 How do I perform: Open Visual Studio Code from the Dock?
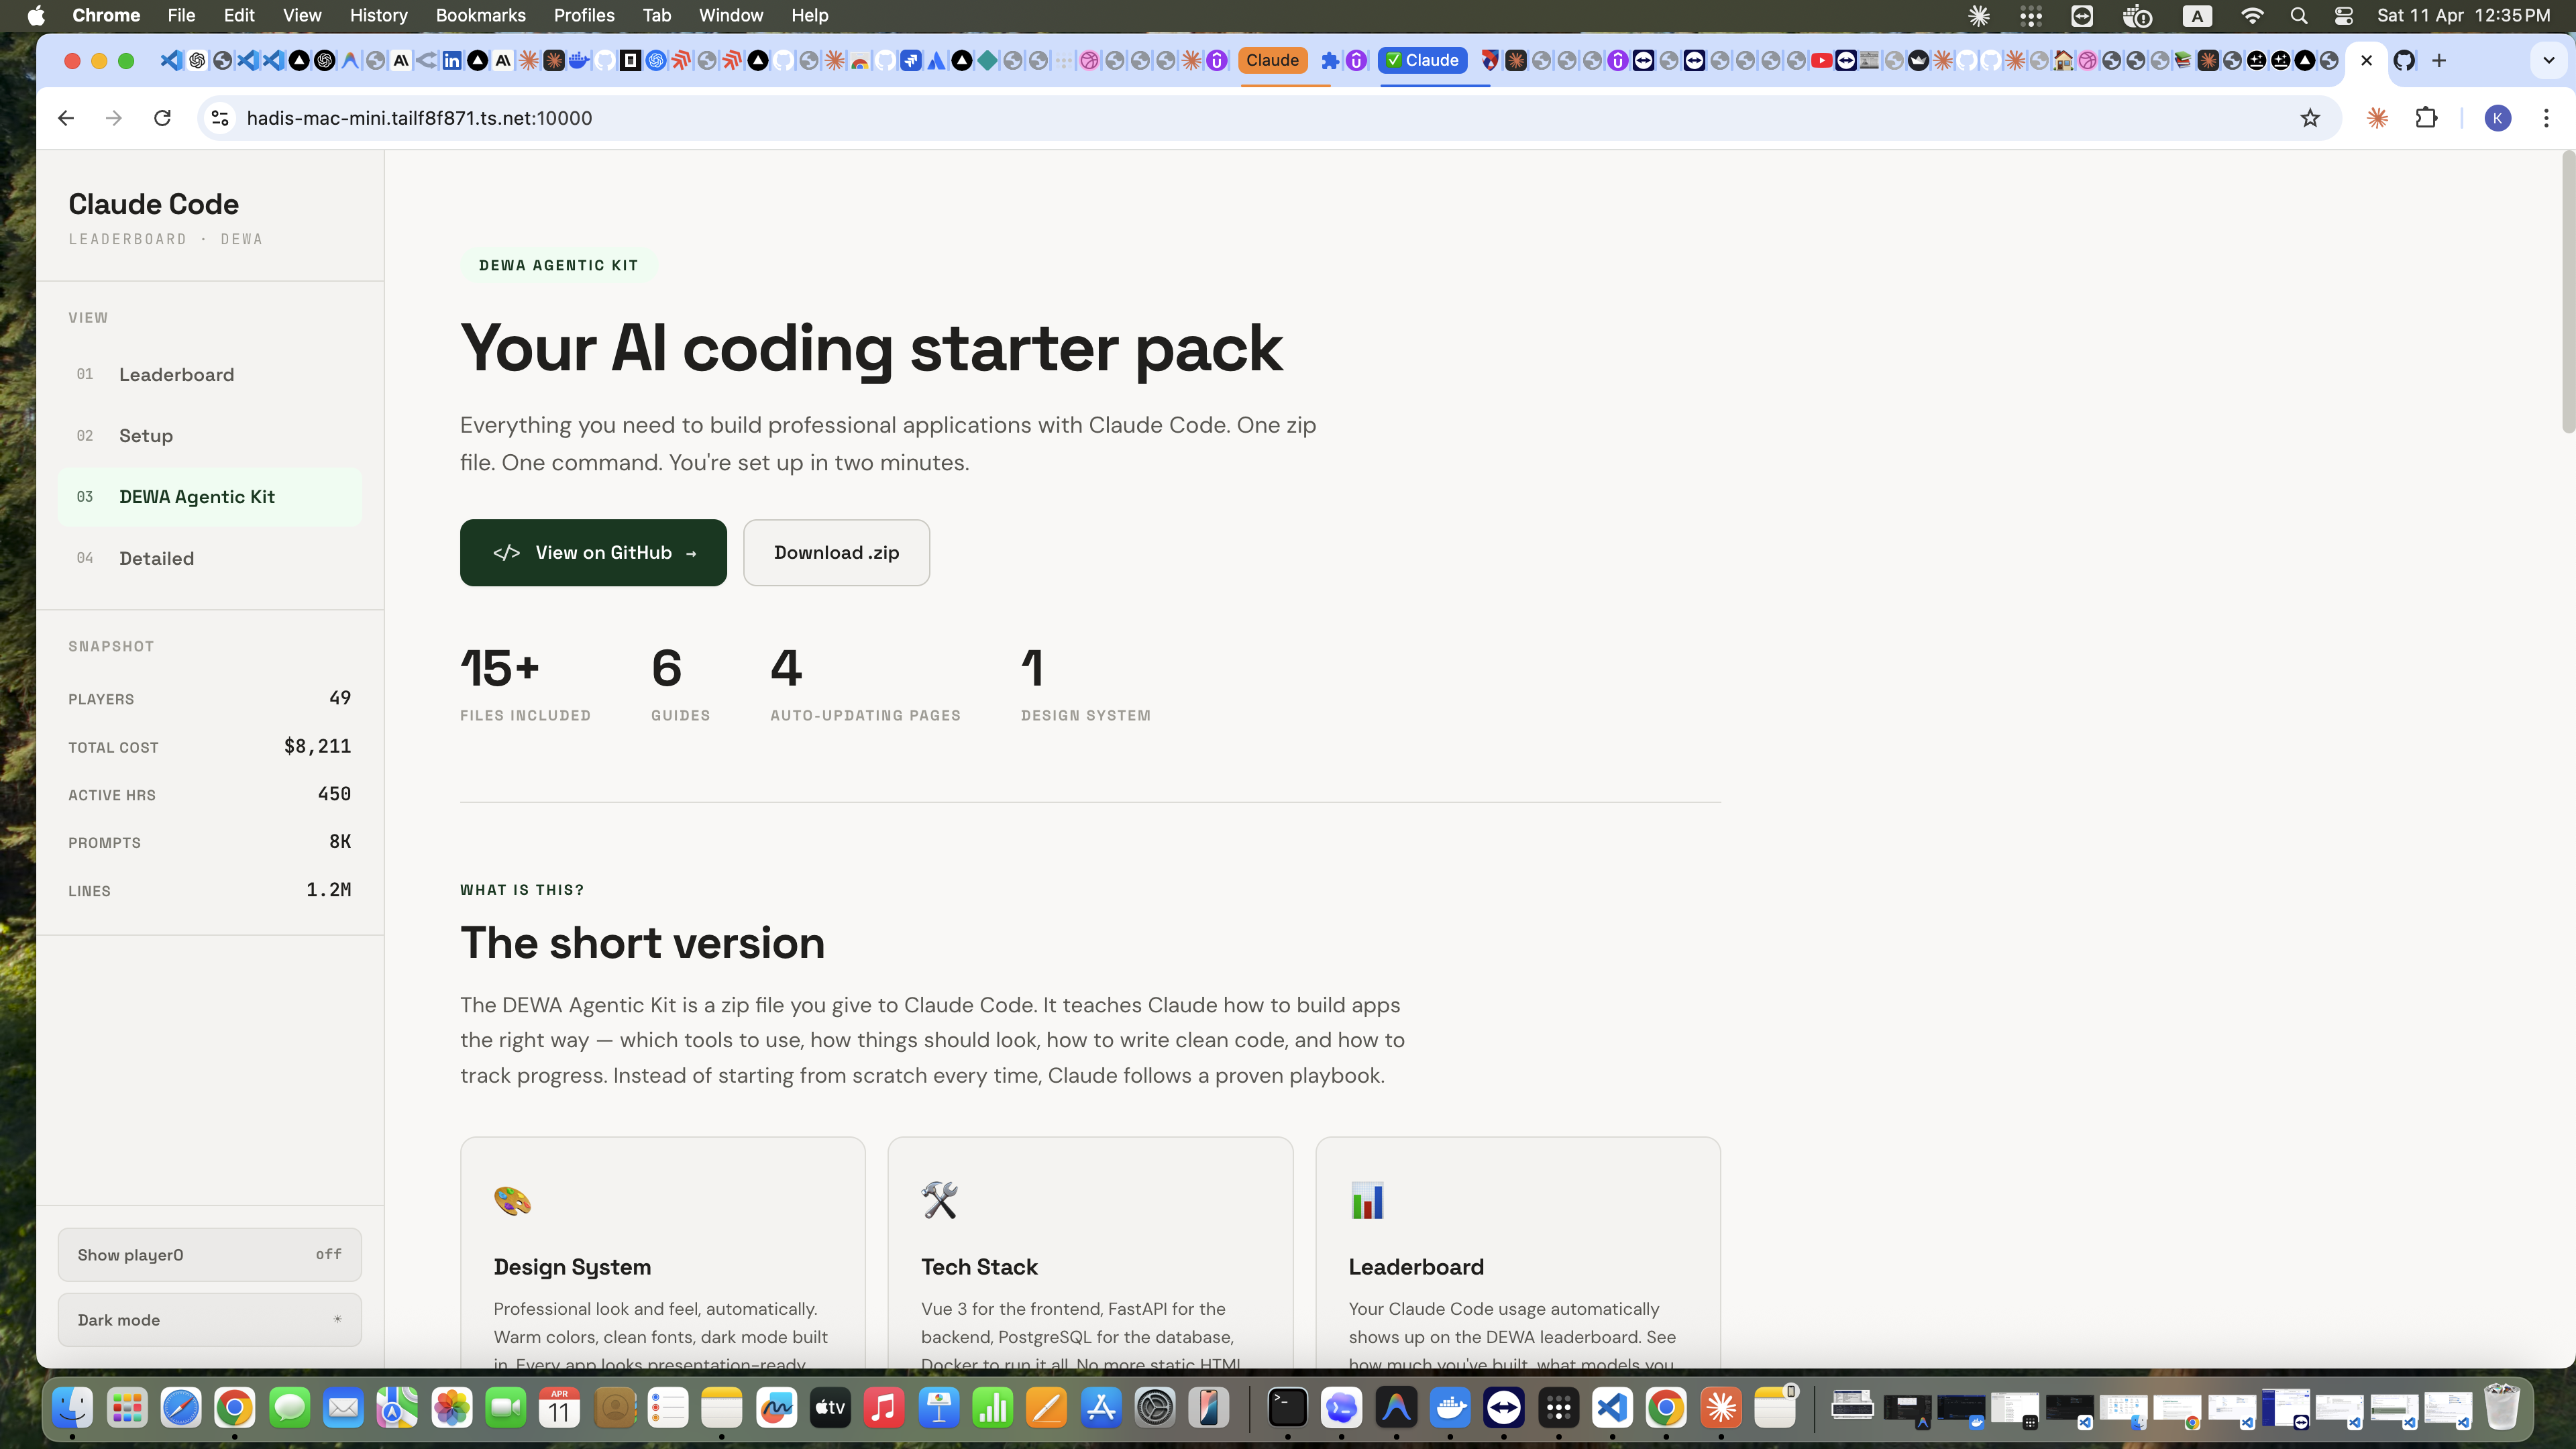coord(1612,1408)
